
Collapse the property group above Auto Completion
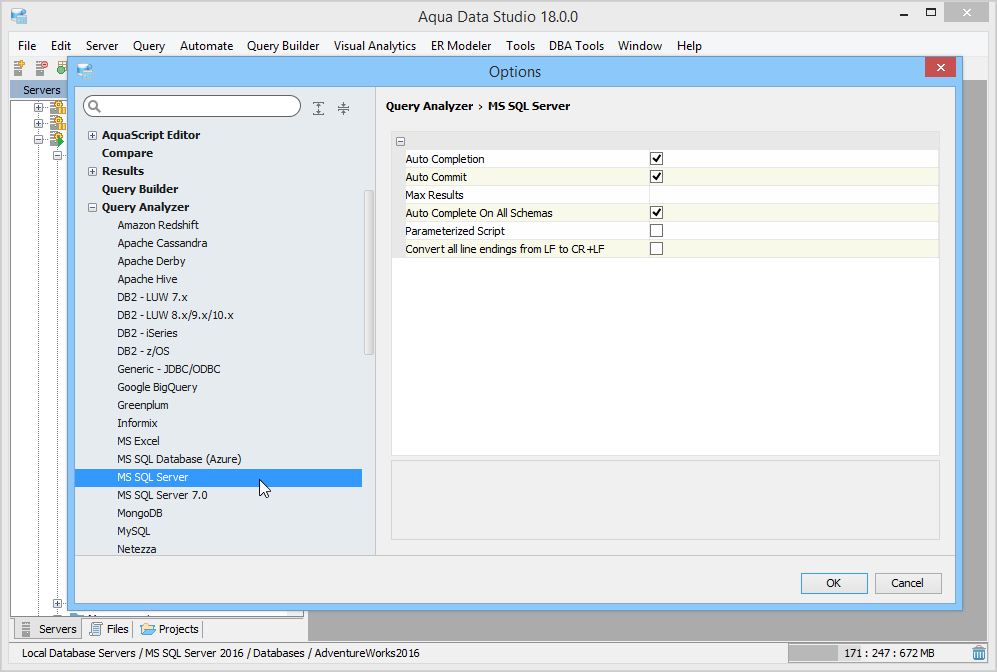tap(401, 141)
